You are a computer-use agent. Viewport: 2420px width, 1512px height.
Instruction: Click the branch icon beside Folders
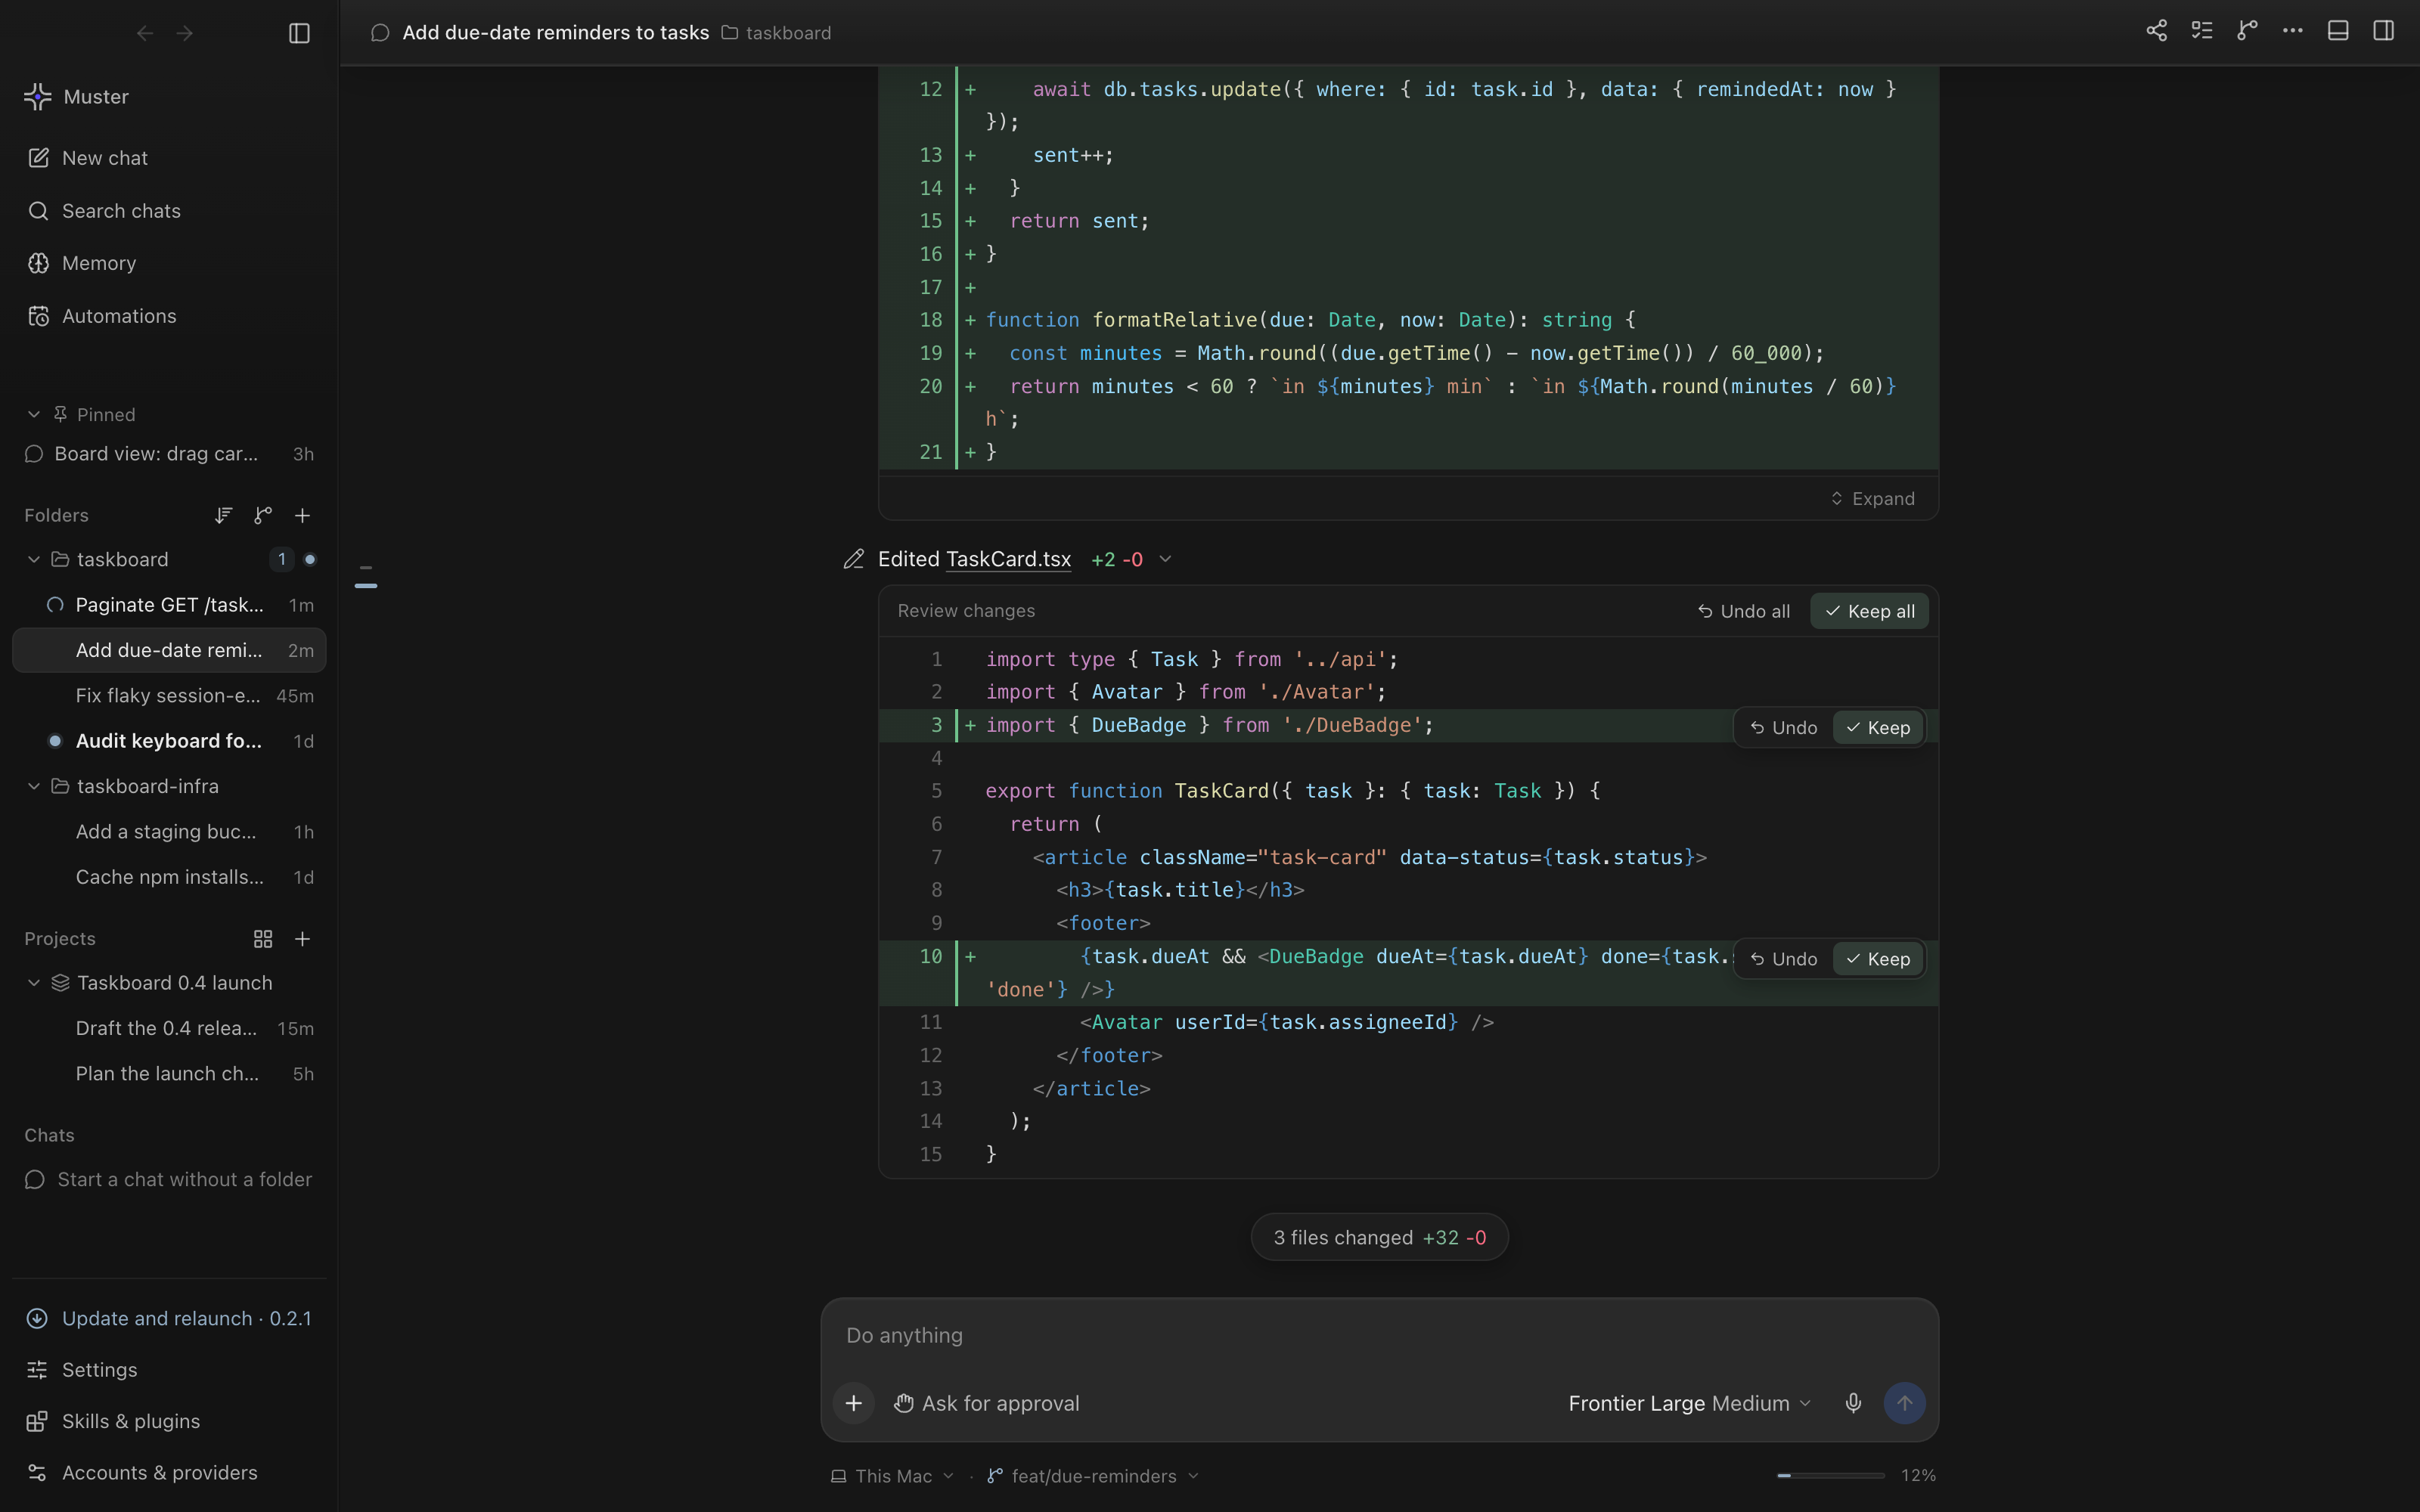point(263,515)
